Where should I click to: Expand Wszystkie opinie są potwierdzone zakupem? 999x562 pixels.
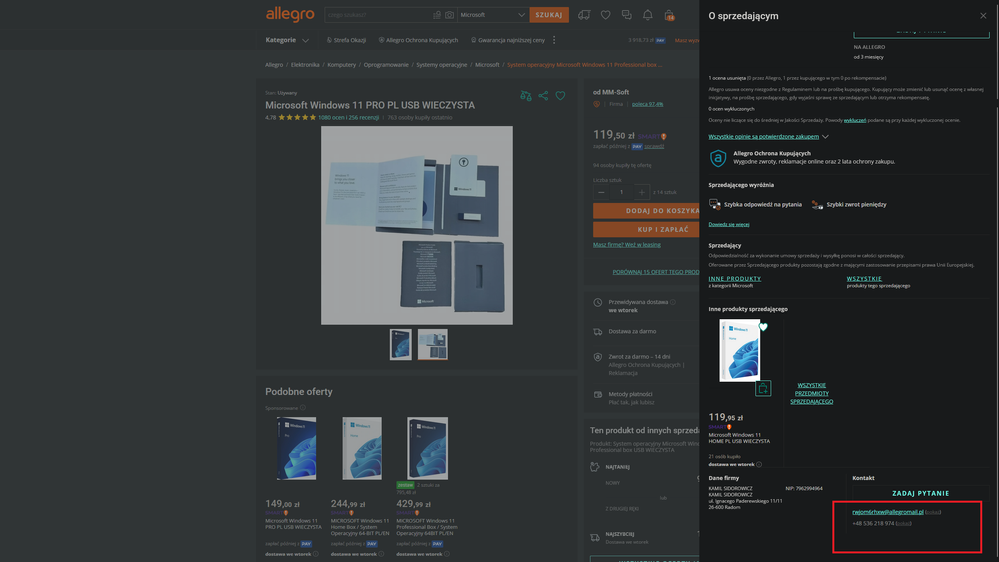pos(768,136)
